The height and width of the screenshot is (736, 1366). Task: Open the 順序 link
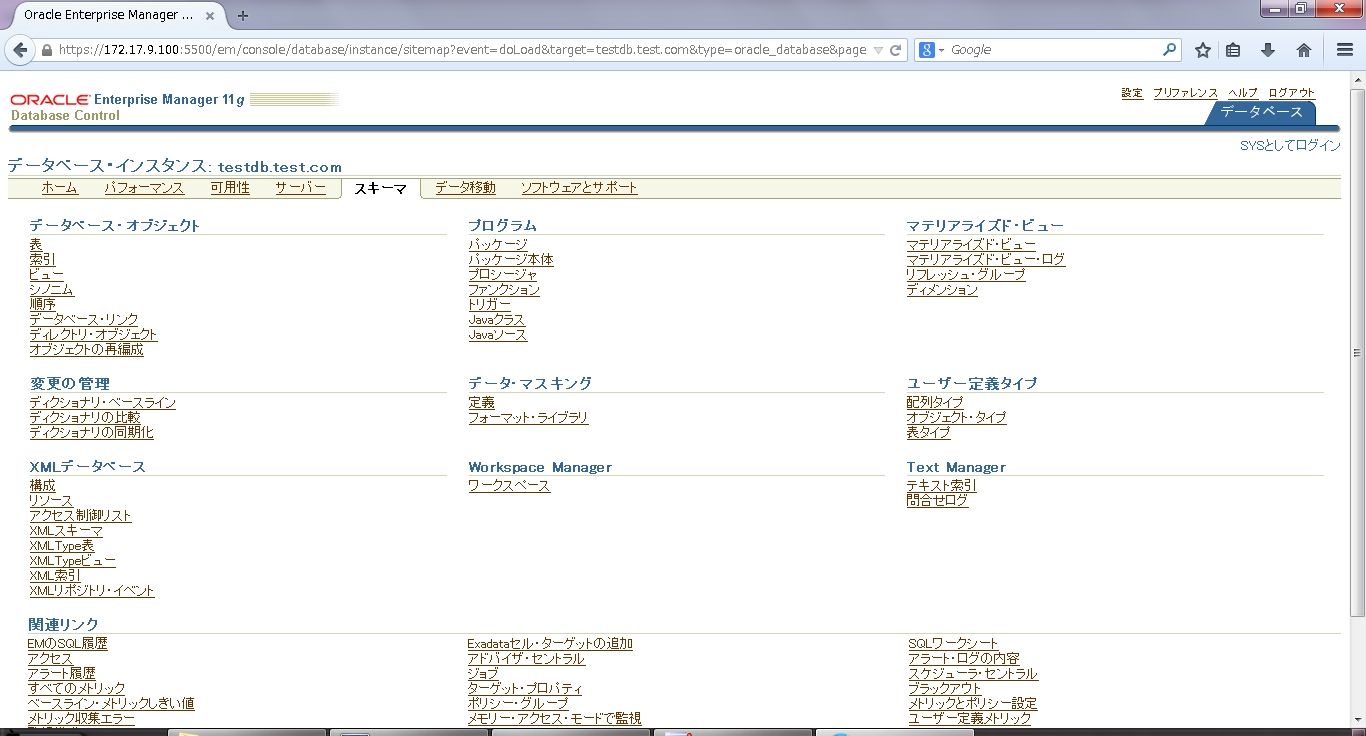tap(43, 305)
